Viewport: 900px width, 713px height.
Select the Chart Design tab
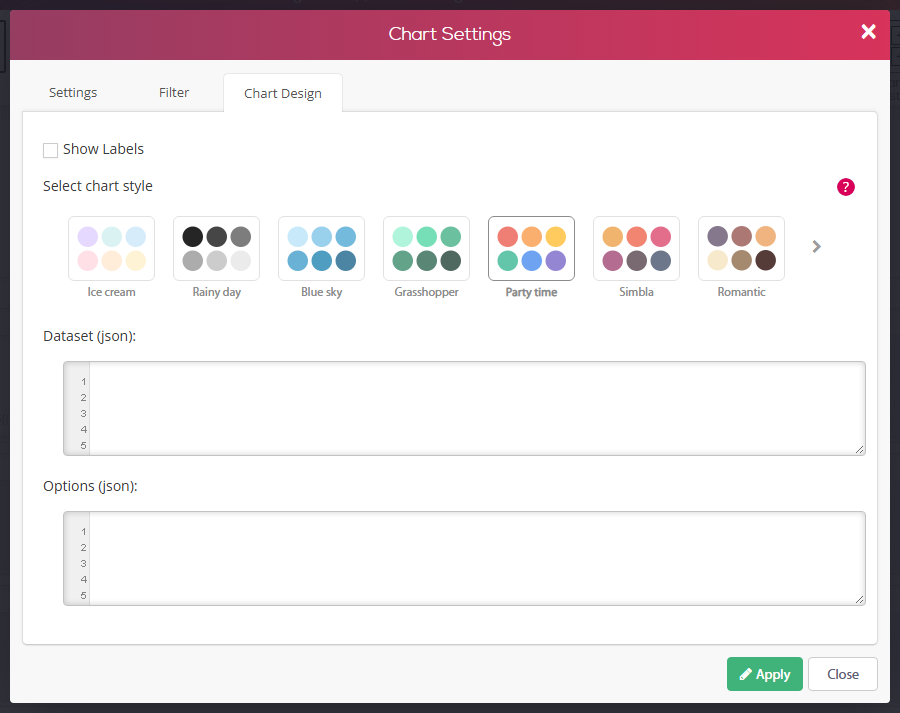[283, 93]
